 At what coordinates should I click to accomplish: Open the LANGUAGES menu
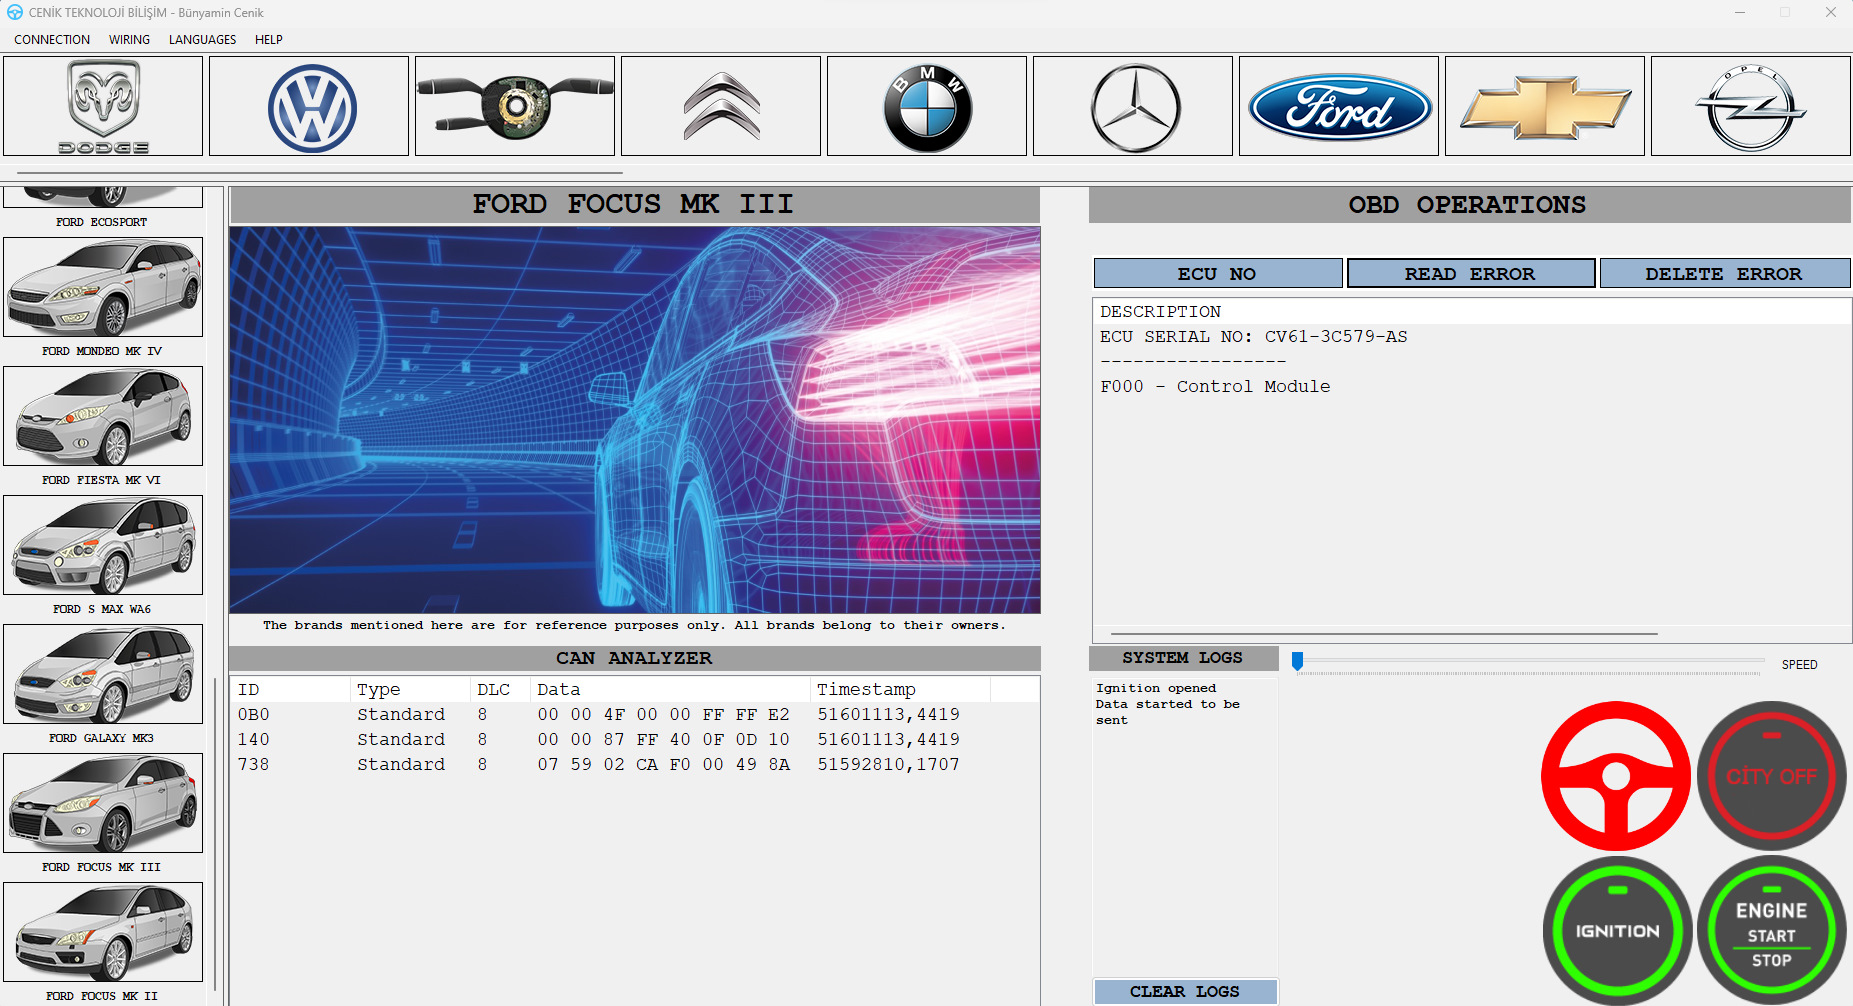click(x=202, y=40)
